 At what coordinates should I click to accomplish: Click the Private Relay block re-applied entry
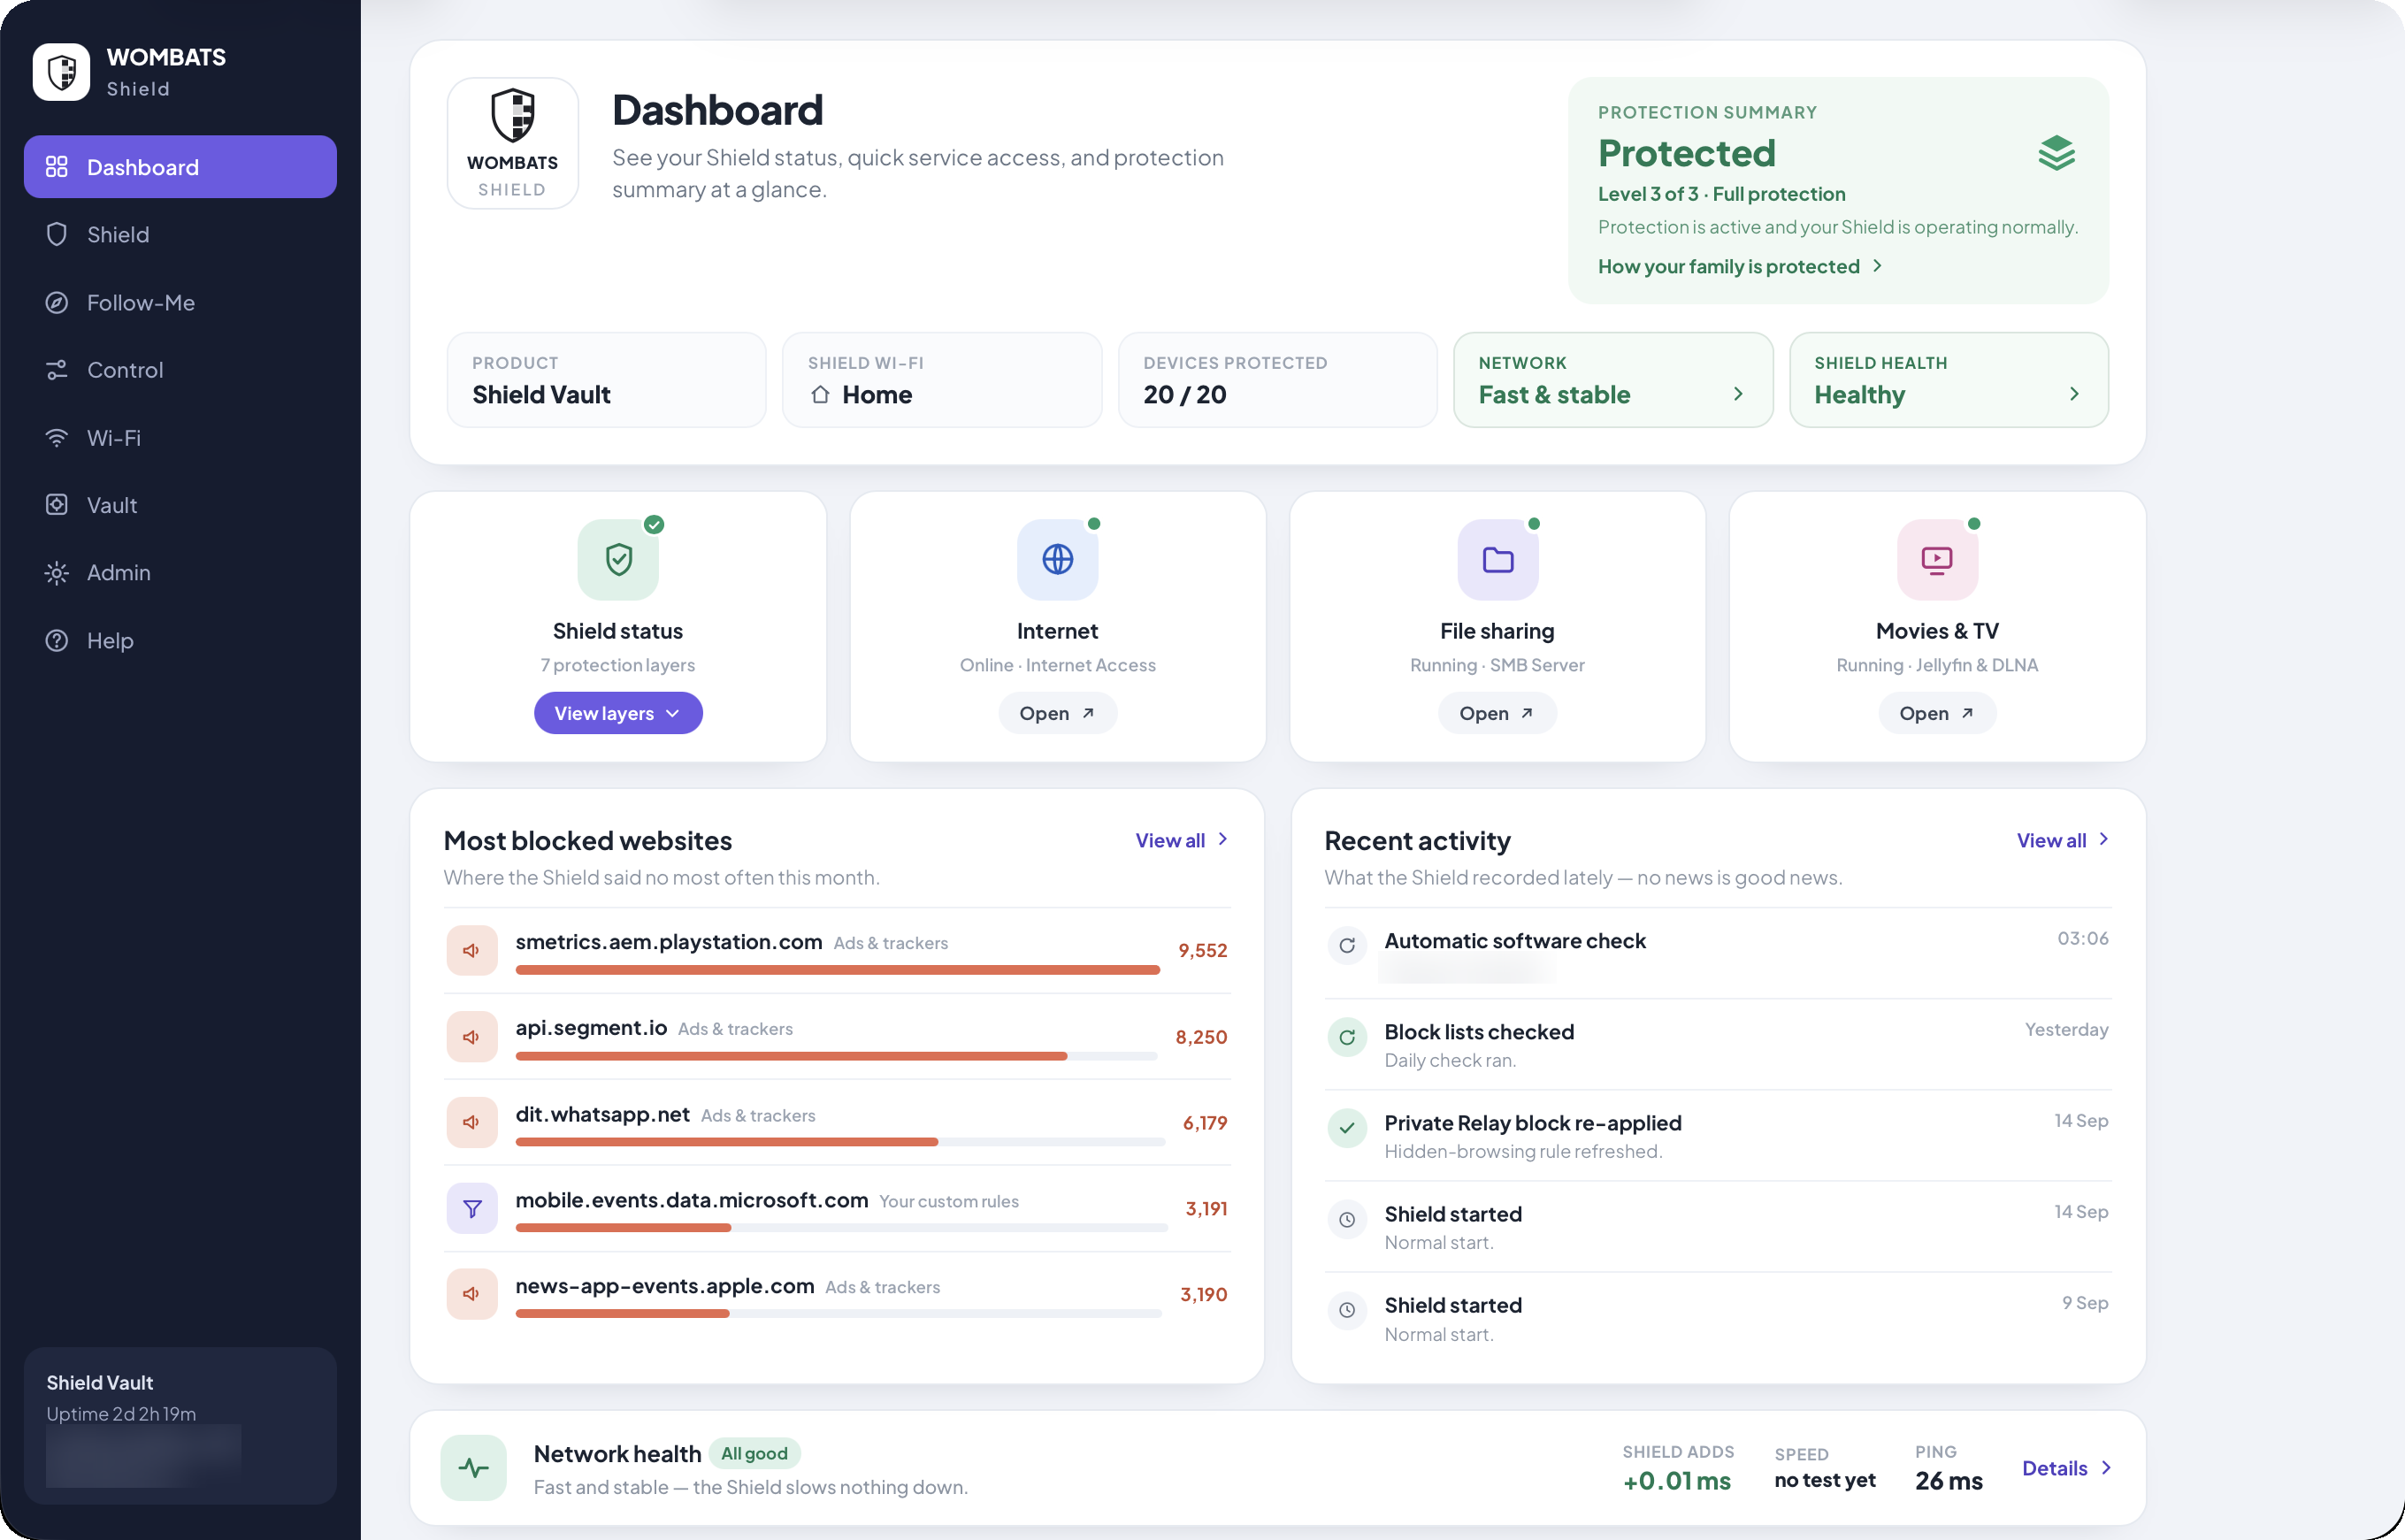(1718, 1136)
